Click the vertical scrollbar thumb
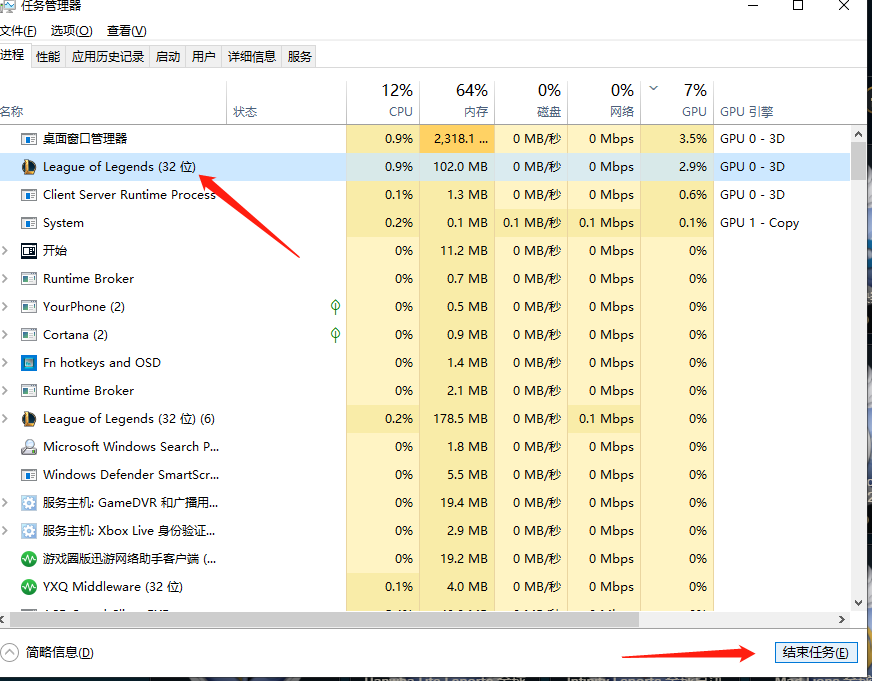 (x=858, y=161)
